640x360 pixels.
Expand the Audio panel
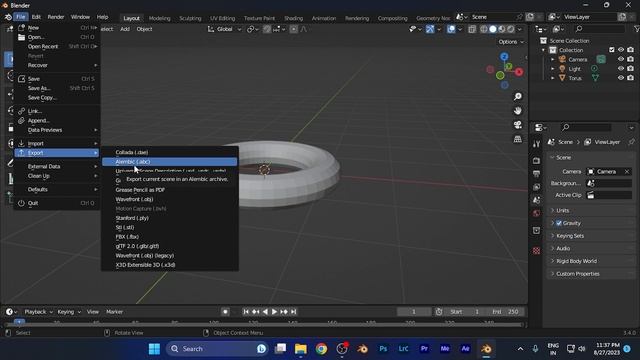click(590, 248)
